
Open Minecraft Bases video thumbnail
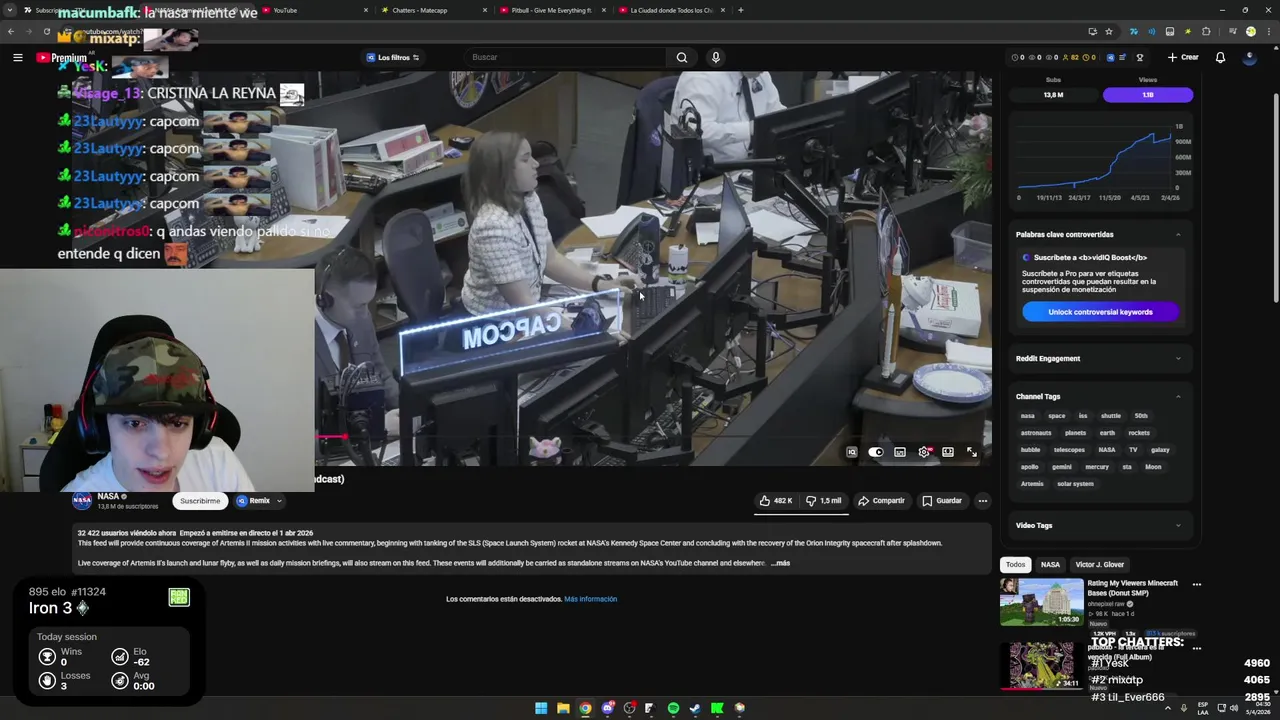coord(1041,602)
